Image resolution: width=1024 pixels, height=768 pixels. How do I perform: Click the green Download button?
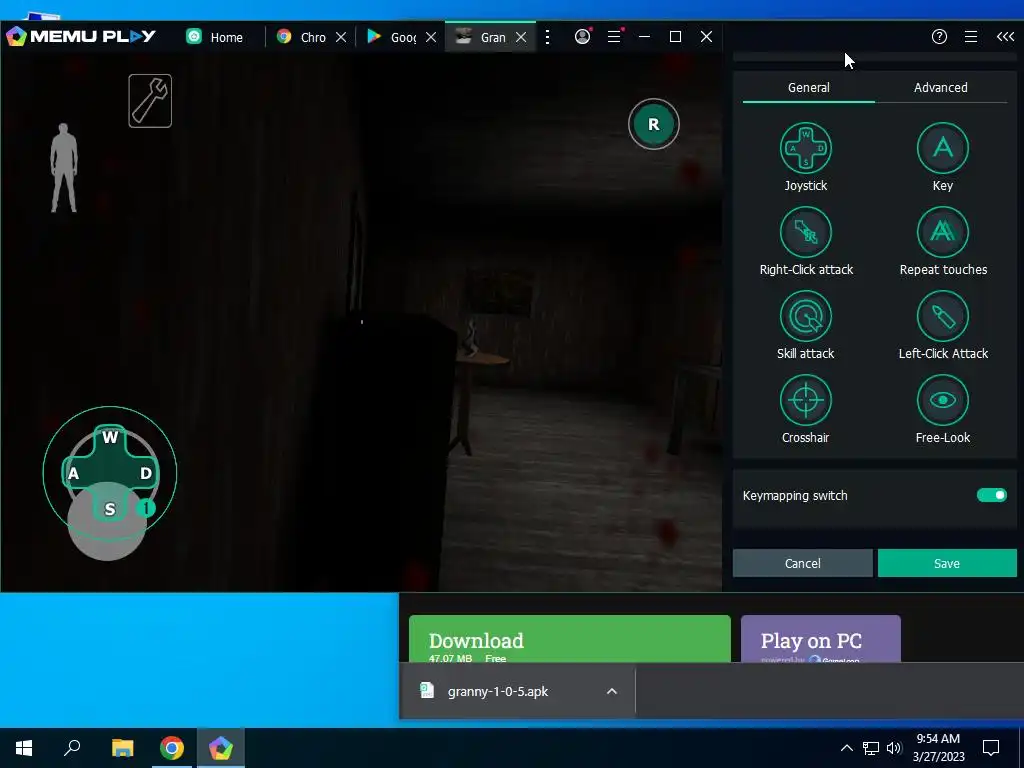pyautogui.click(x=569, y=639)
